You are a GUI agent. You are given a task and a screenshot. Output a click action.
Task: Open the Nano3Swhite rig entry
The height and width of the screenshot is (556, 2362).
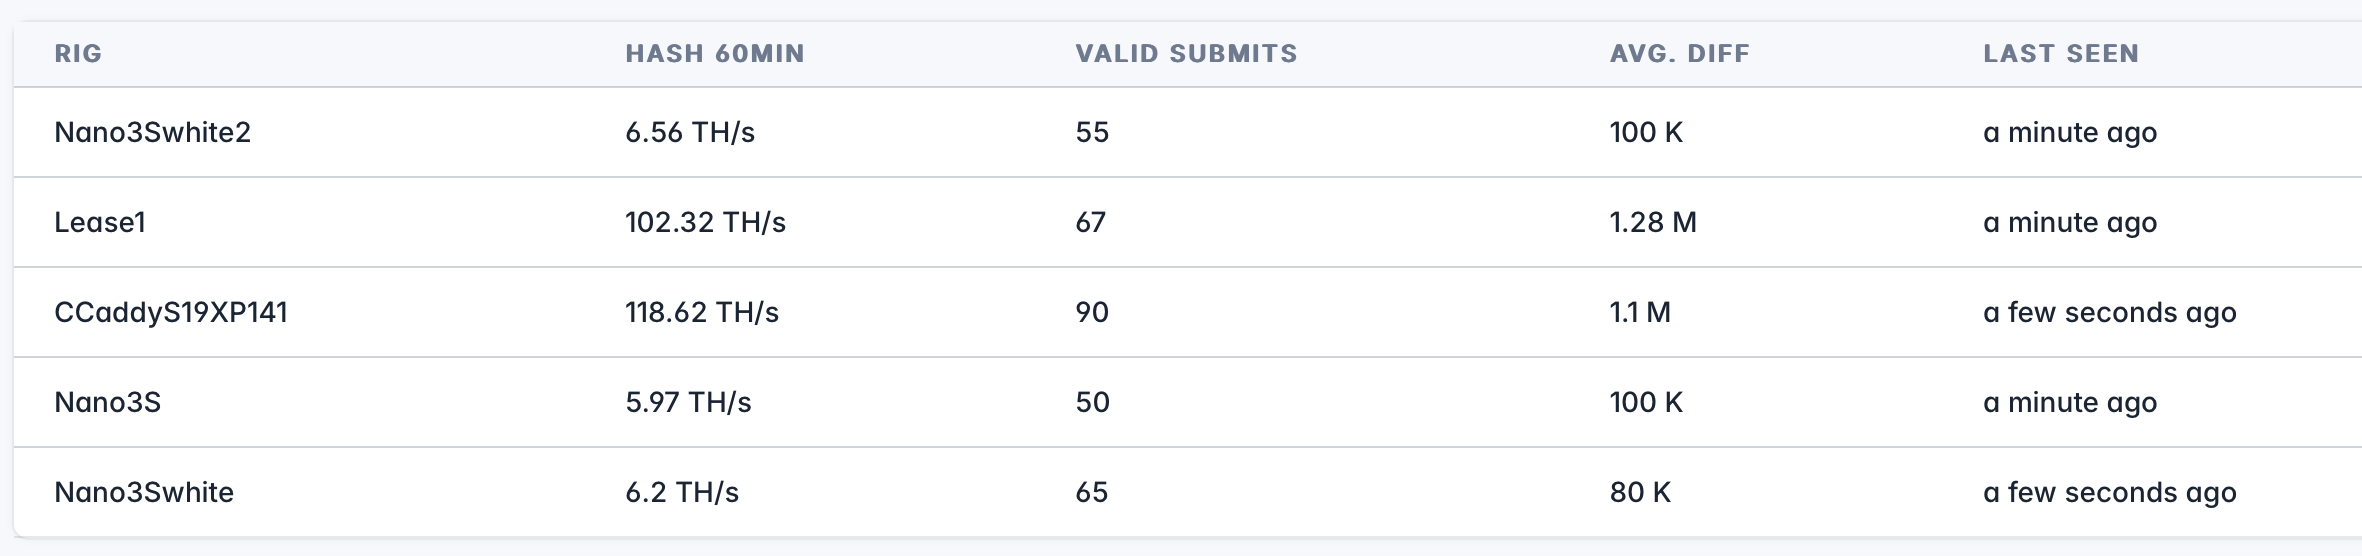click(x=144, y=493)
